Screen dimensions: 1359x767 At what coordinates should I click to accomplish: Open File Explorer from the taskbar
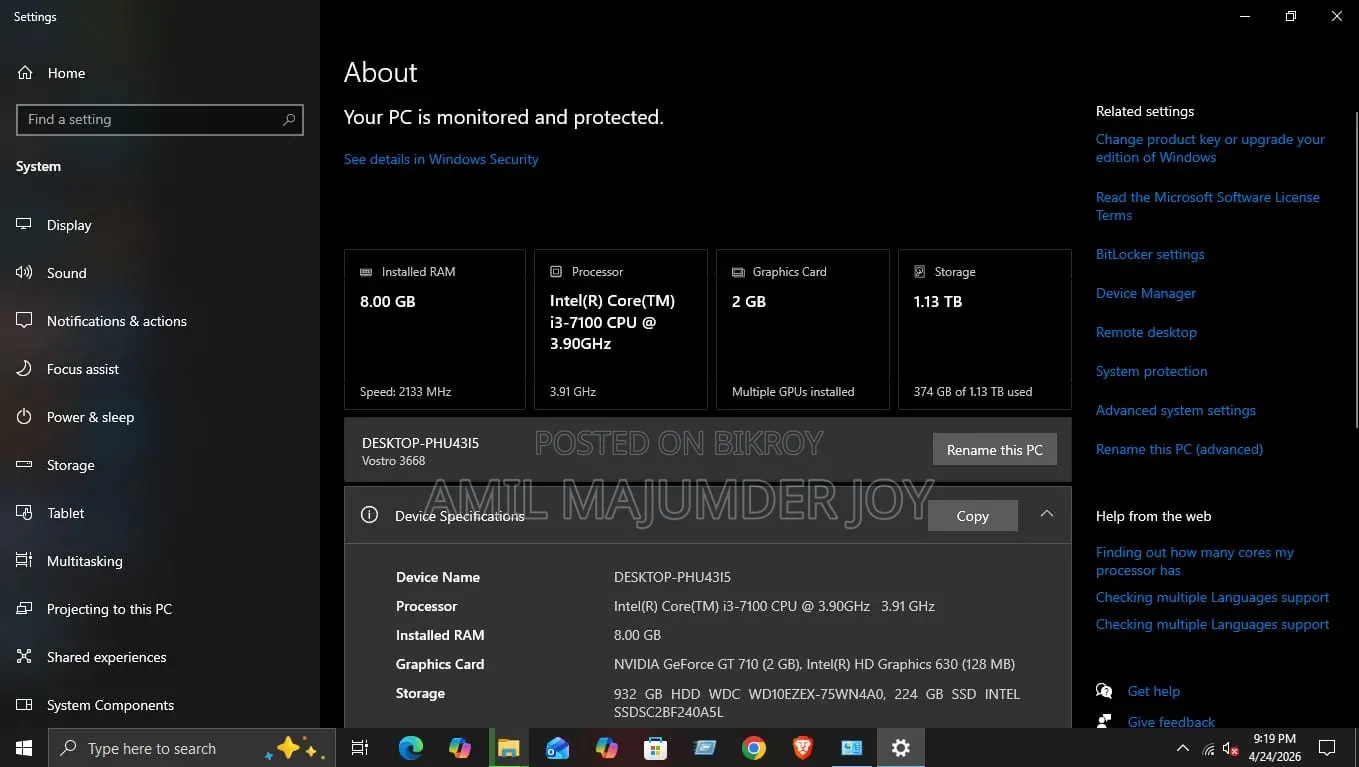pos(509,748)
